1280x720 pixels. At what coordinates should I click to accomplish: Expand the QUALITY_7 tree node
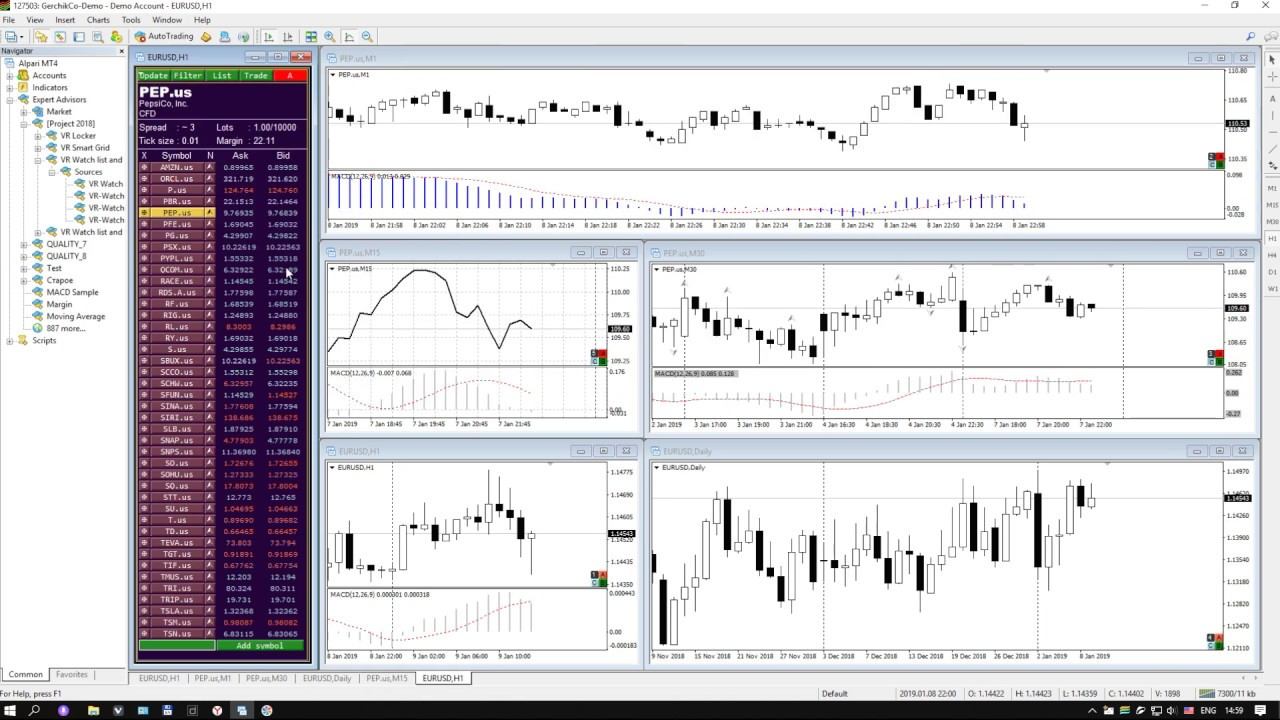click(x=24, y=244)
